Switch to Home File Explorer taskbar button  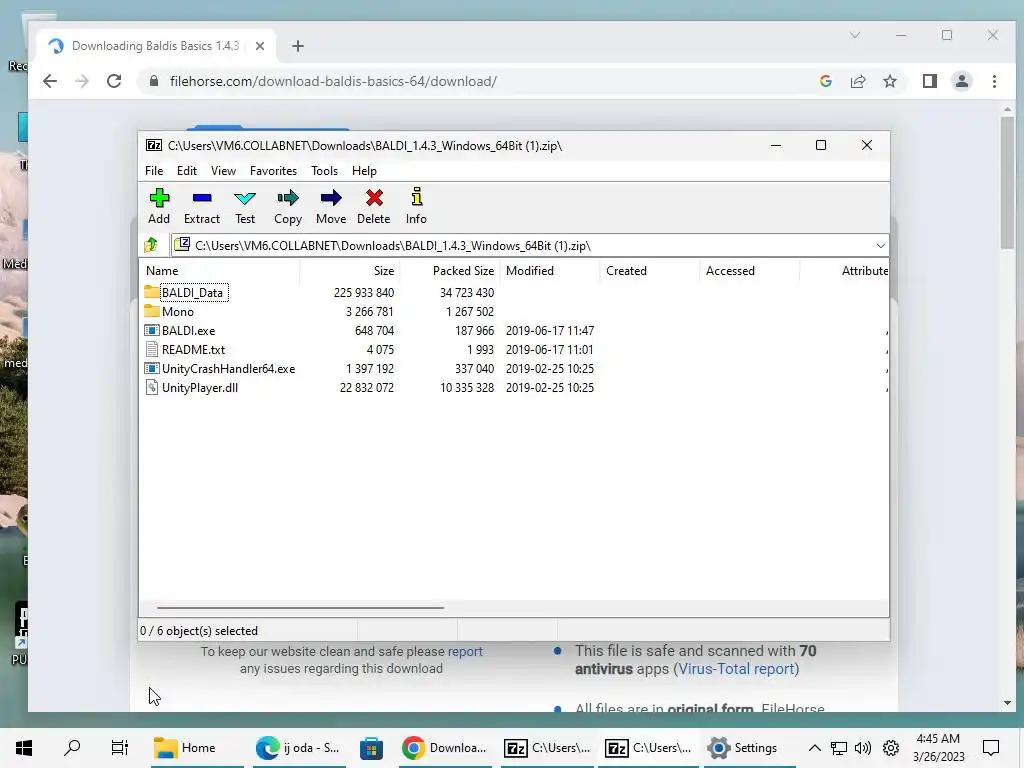tap(198, 748)
